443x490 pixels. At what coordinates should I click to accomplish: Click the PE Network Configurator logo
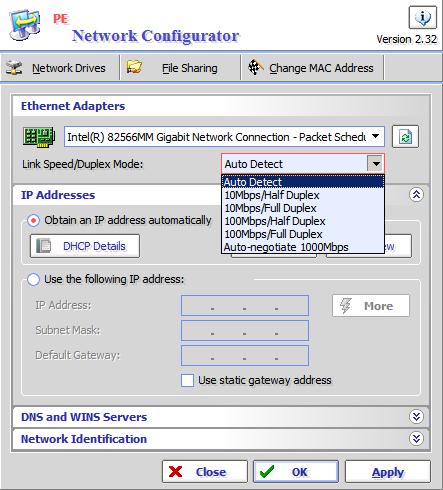pyautogui.click(x=25, y=25)
